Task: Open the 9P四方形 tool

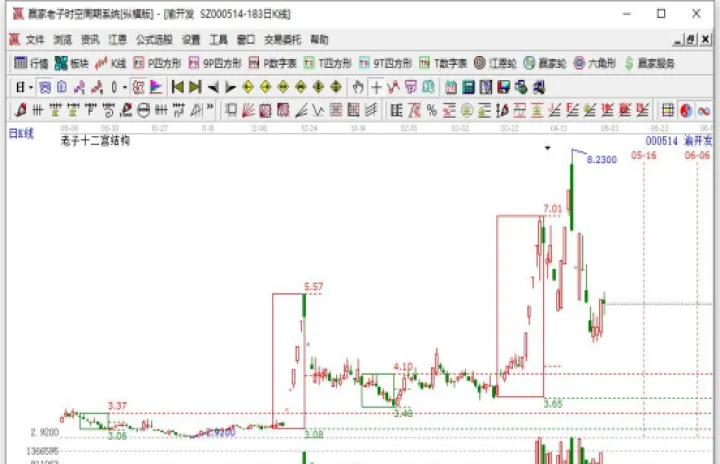Action: click(x=215, y=63)
